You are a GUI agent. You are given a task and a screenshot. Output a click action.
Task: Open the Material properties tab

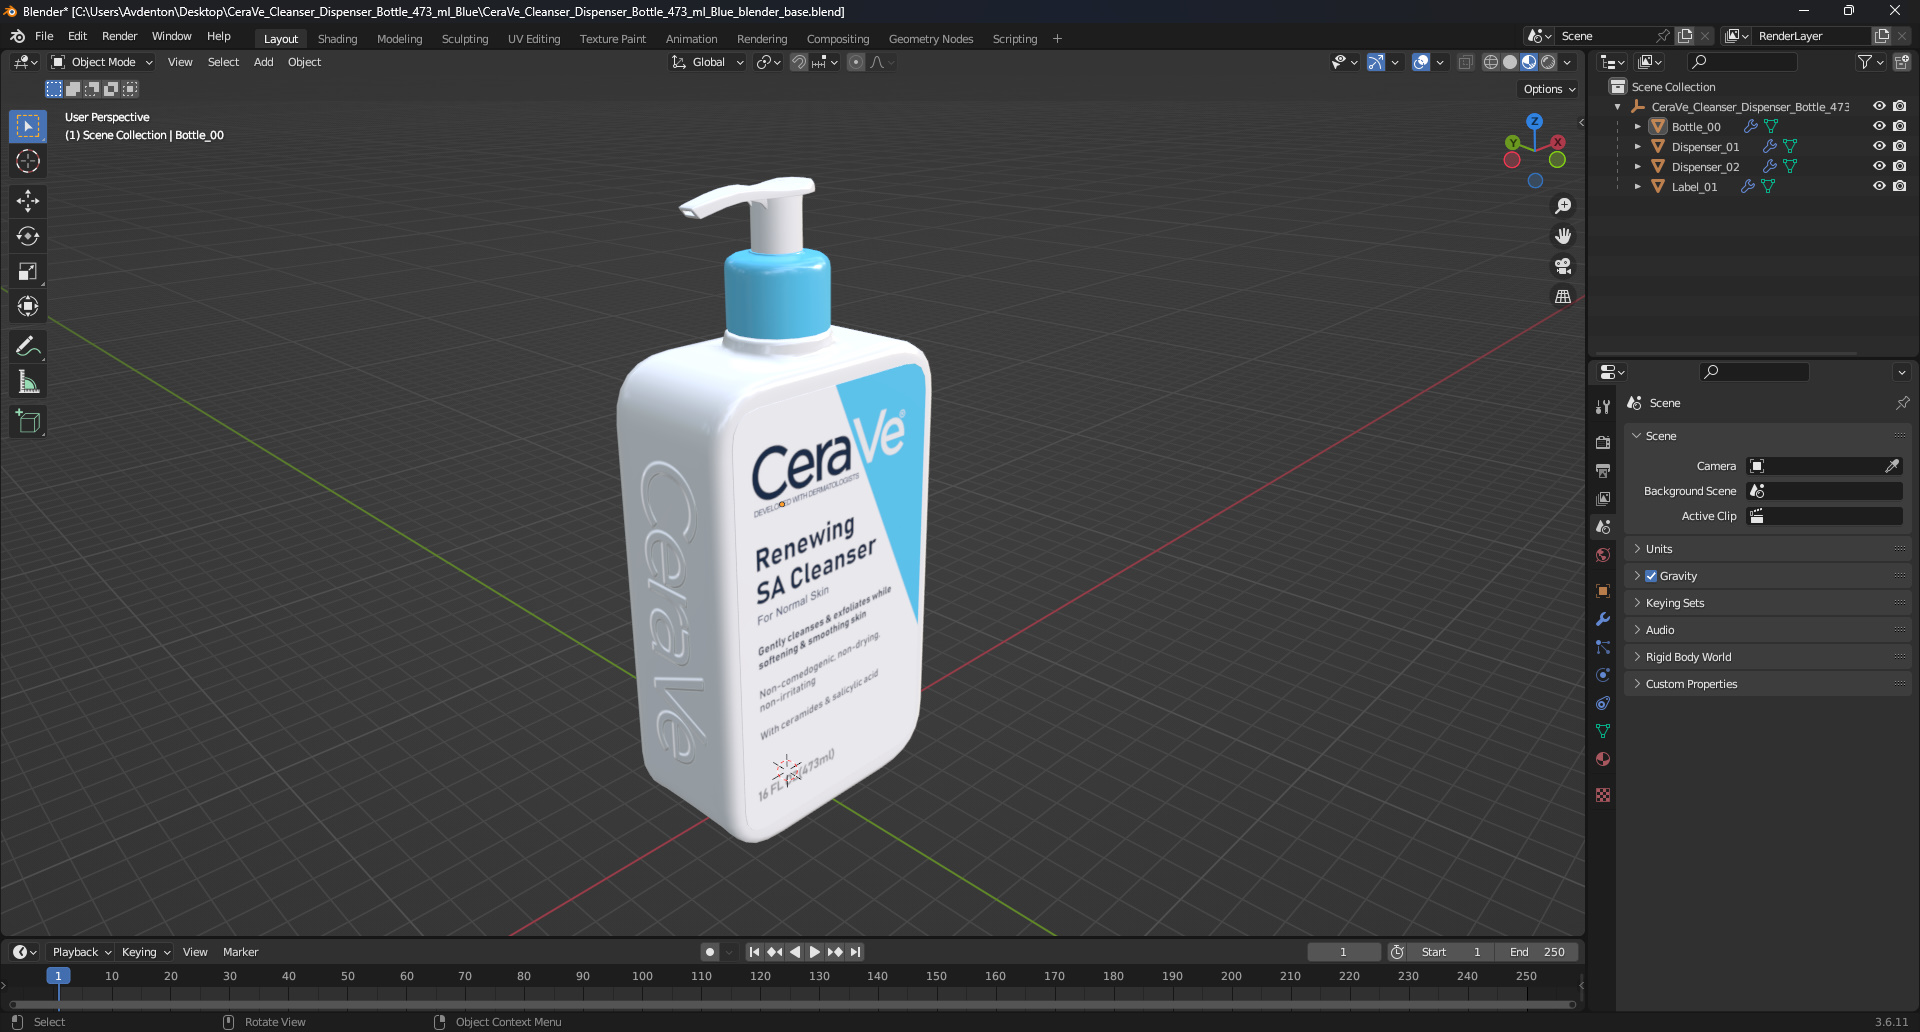[1603, 759]
